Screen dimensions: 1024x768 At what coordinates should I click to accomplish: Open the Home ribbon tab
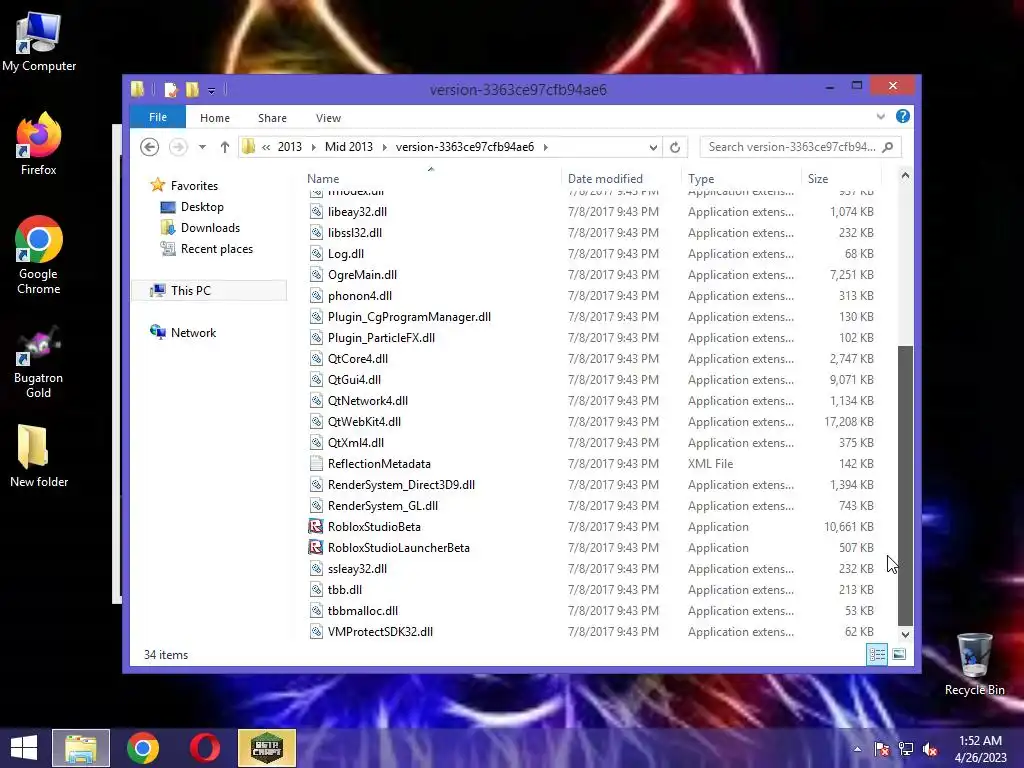pyautogui.click(x=215, y=118)
